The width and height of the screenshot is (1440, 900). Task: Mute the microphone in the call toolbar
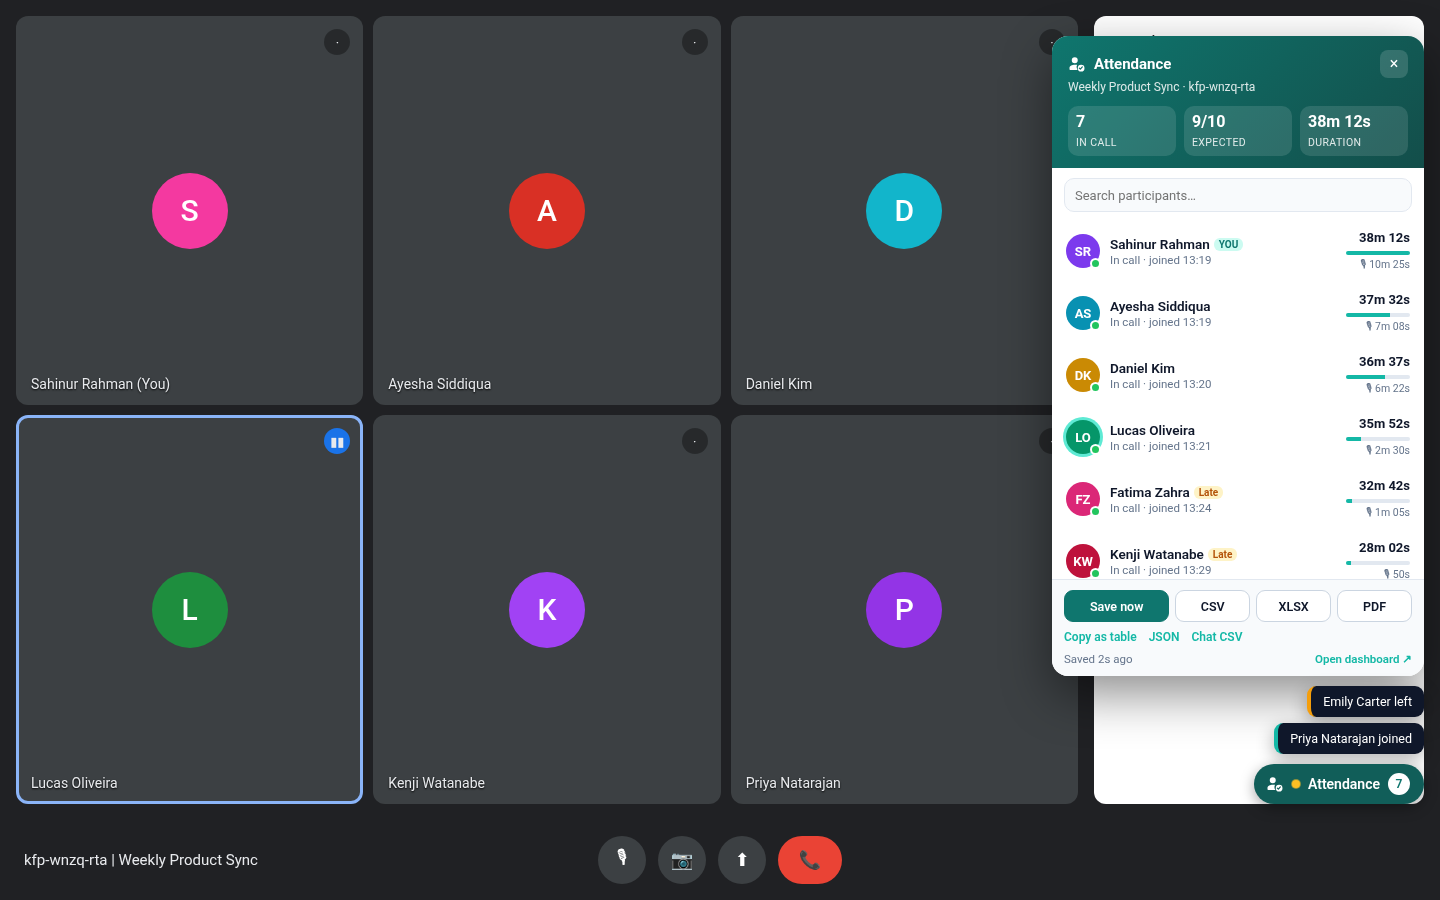tap(622, 860)
